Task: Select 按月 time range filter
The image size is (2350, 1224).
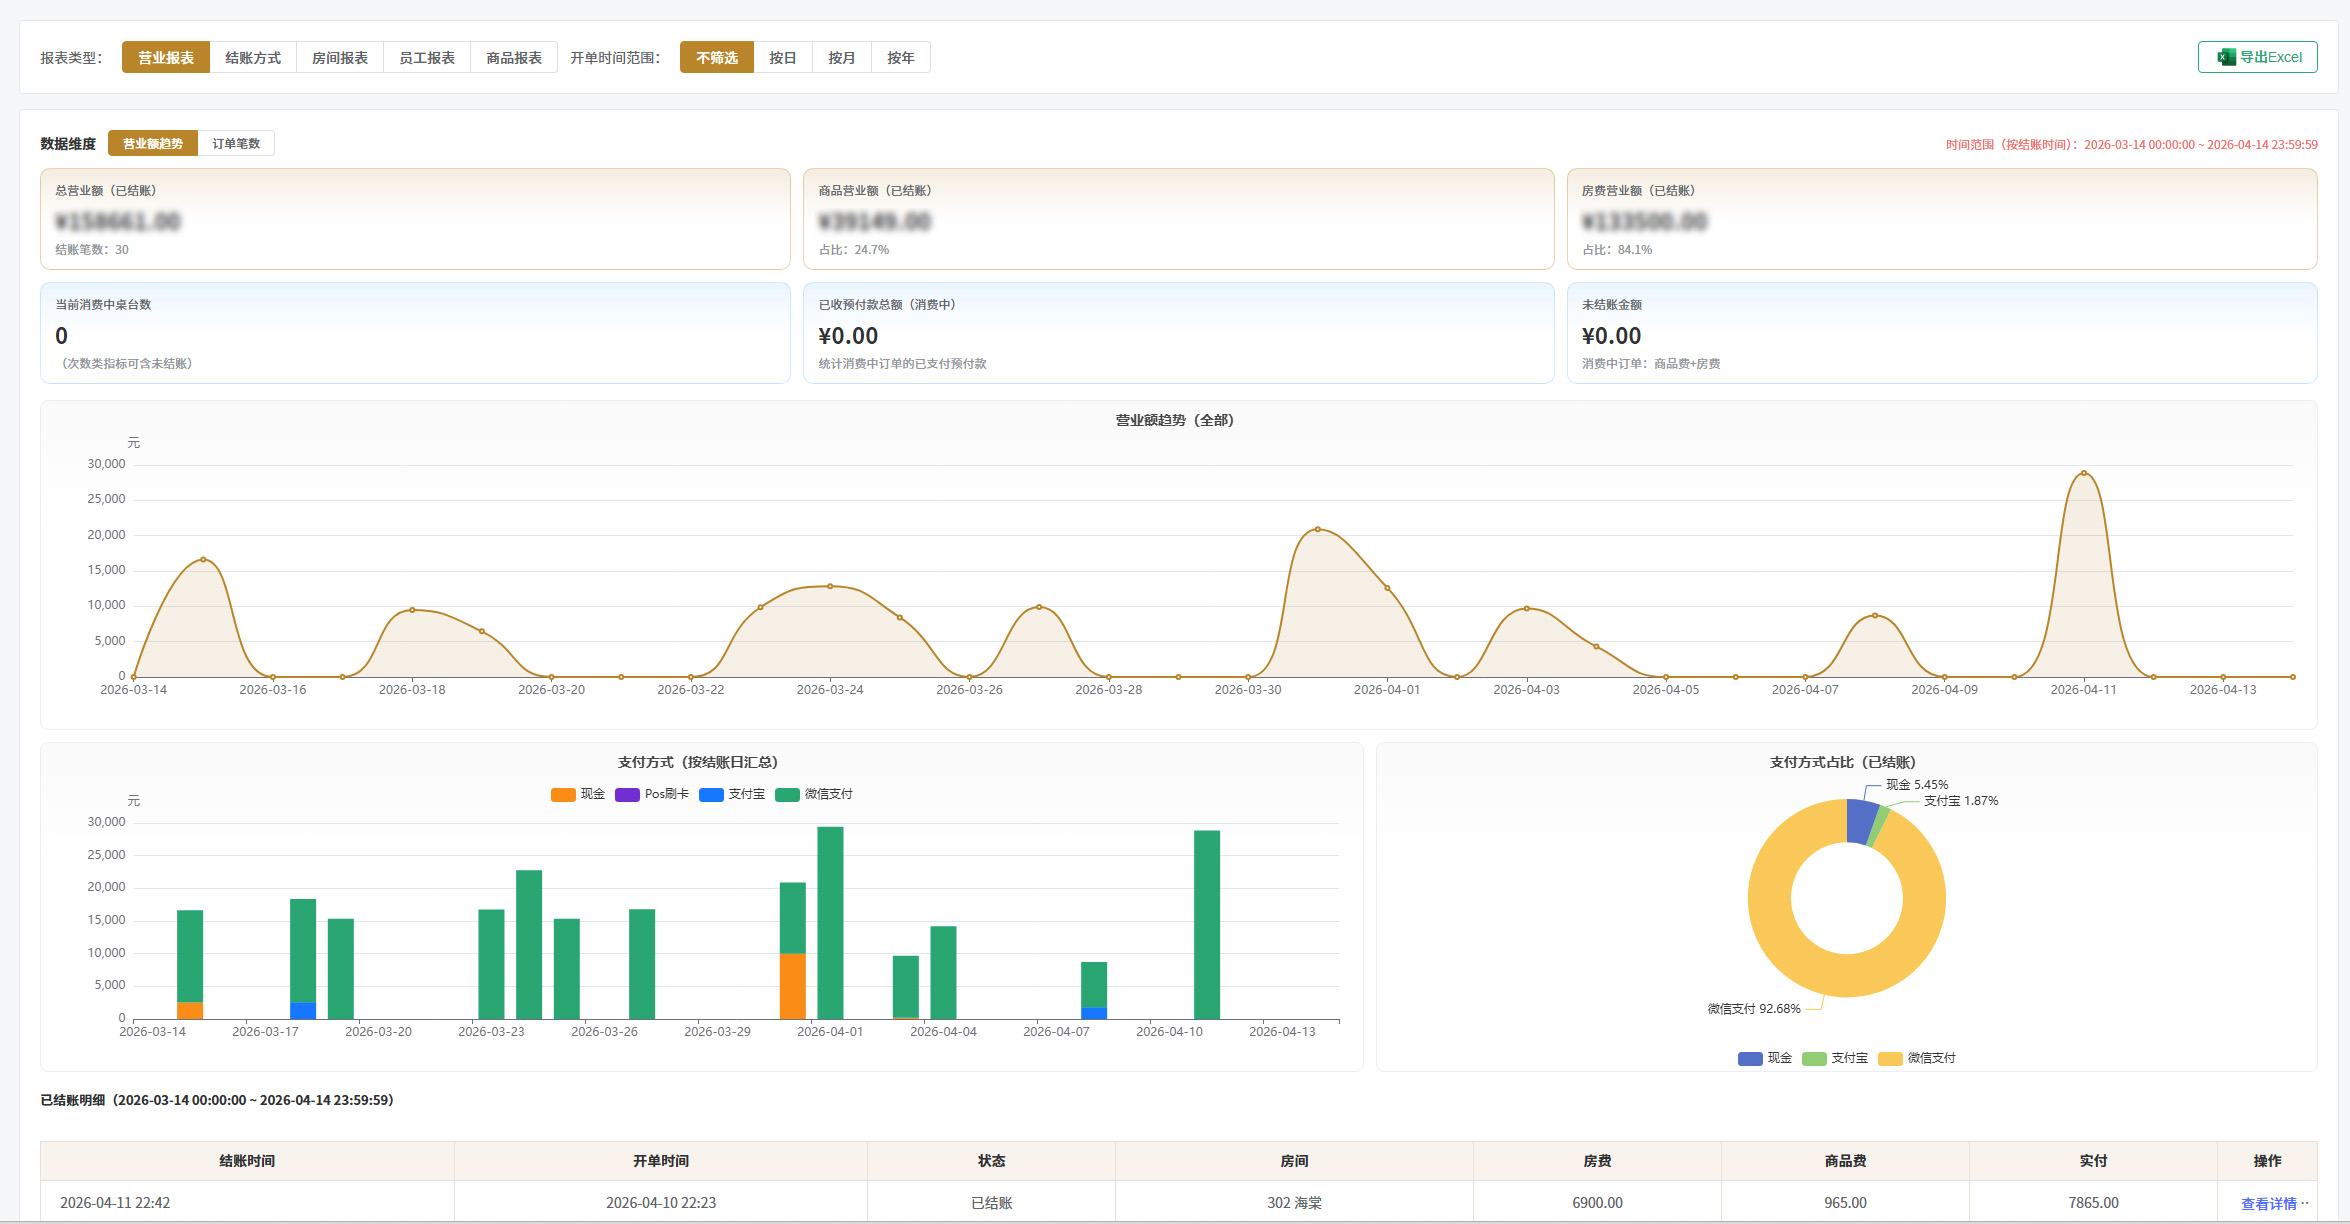Action: [841, 58]
